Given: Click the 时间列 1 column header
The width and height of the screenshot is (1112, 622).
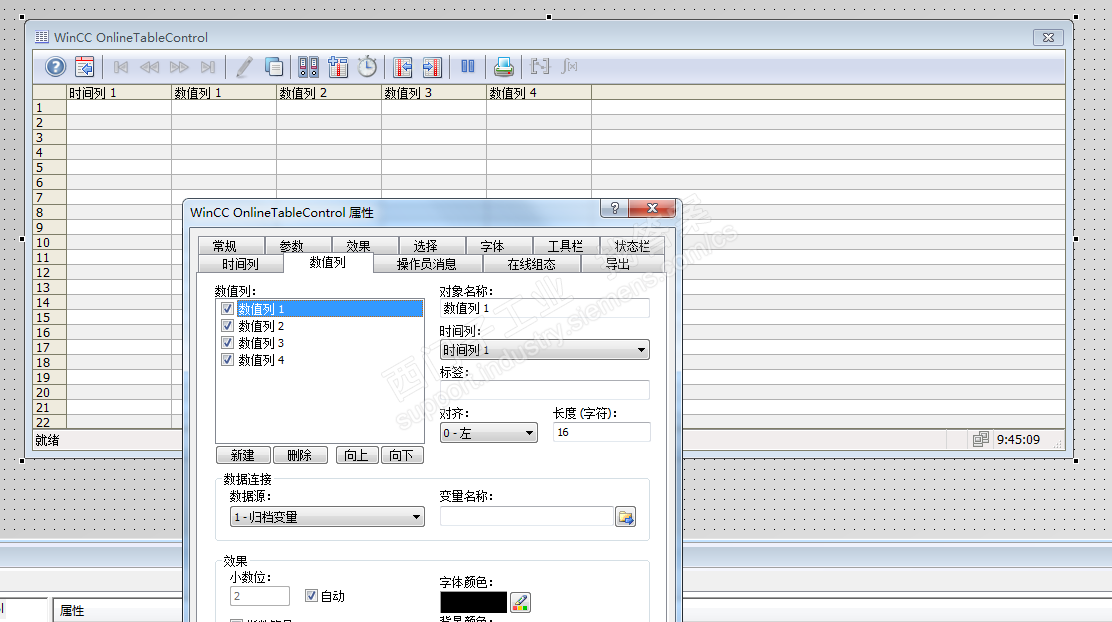Looking at the screenshot, I should [119, 92].
